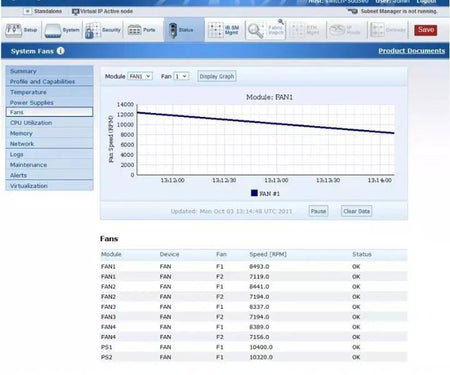The image size is (450, 375).
Task: Click the Display Graph button
Action: click(x=217, y=76)
